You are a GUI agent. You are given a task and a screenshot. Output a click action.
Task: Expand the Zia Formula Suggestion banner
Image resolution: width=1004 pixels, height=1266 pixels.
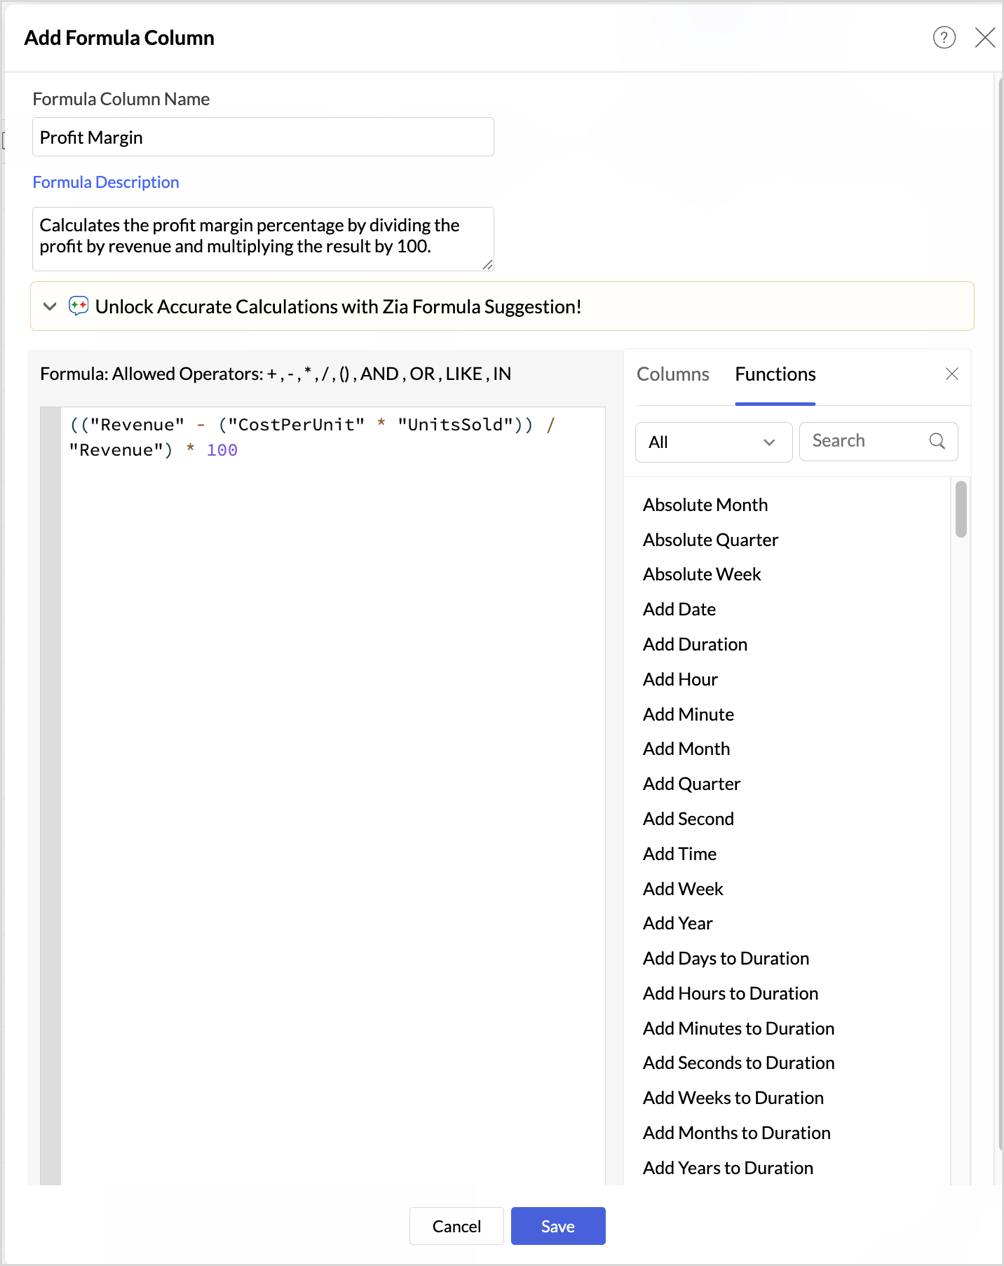point(50,306)
